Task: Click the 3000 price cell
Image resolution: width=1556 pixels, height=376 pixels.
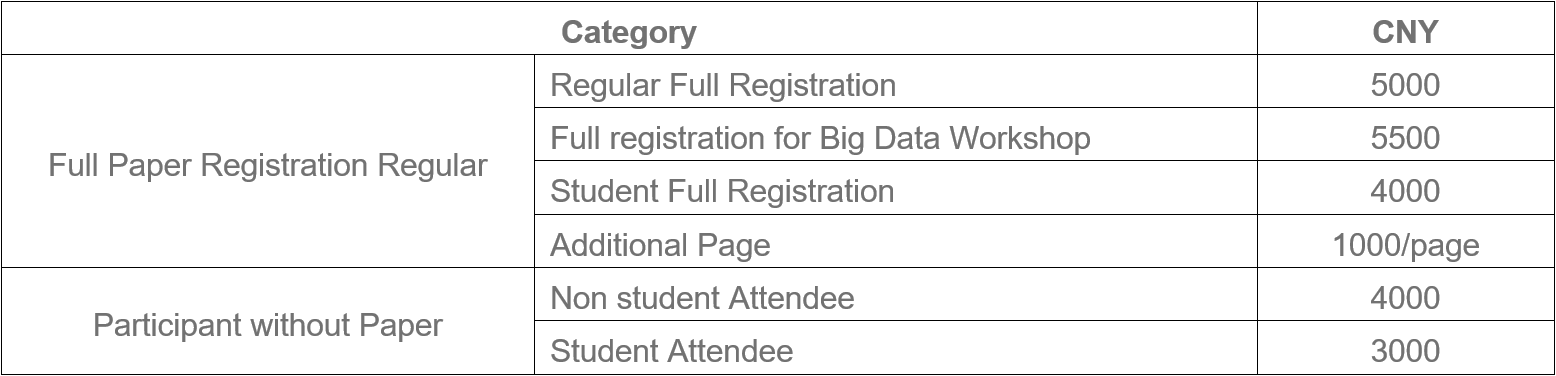Action: [x=1405, y=351]
